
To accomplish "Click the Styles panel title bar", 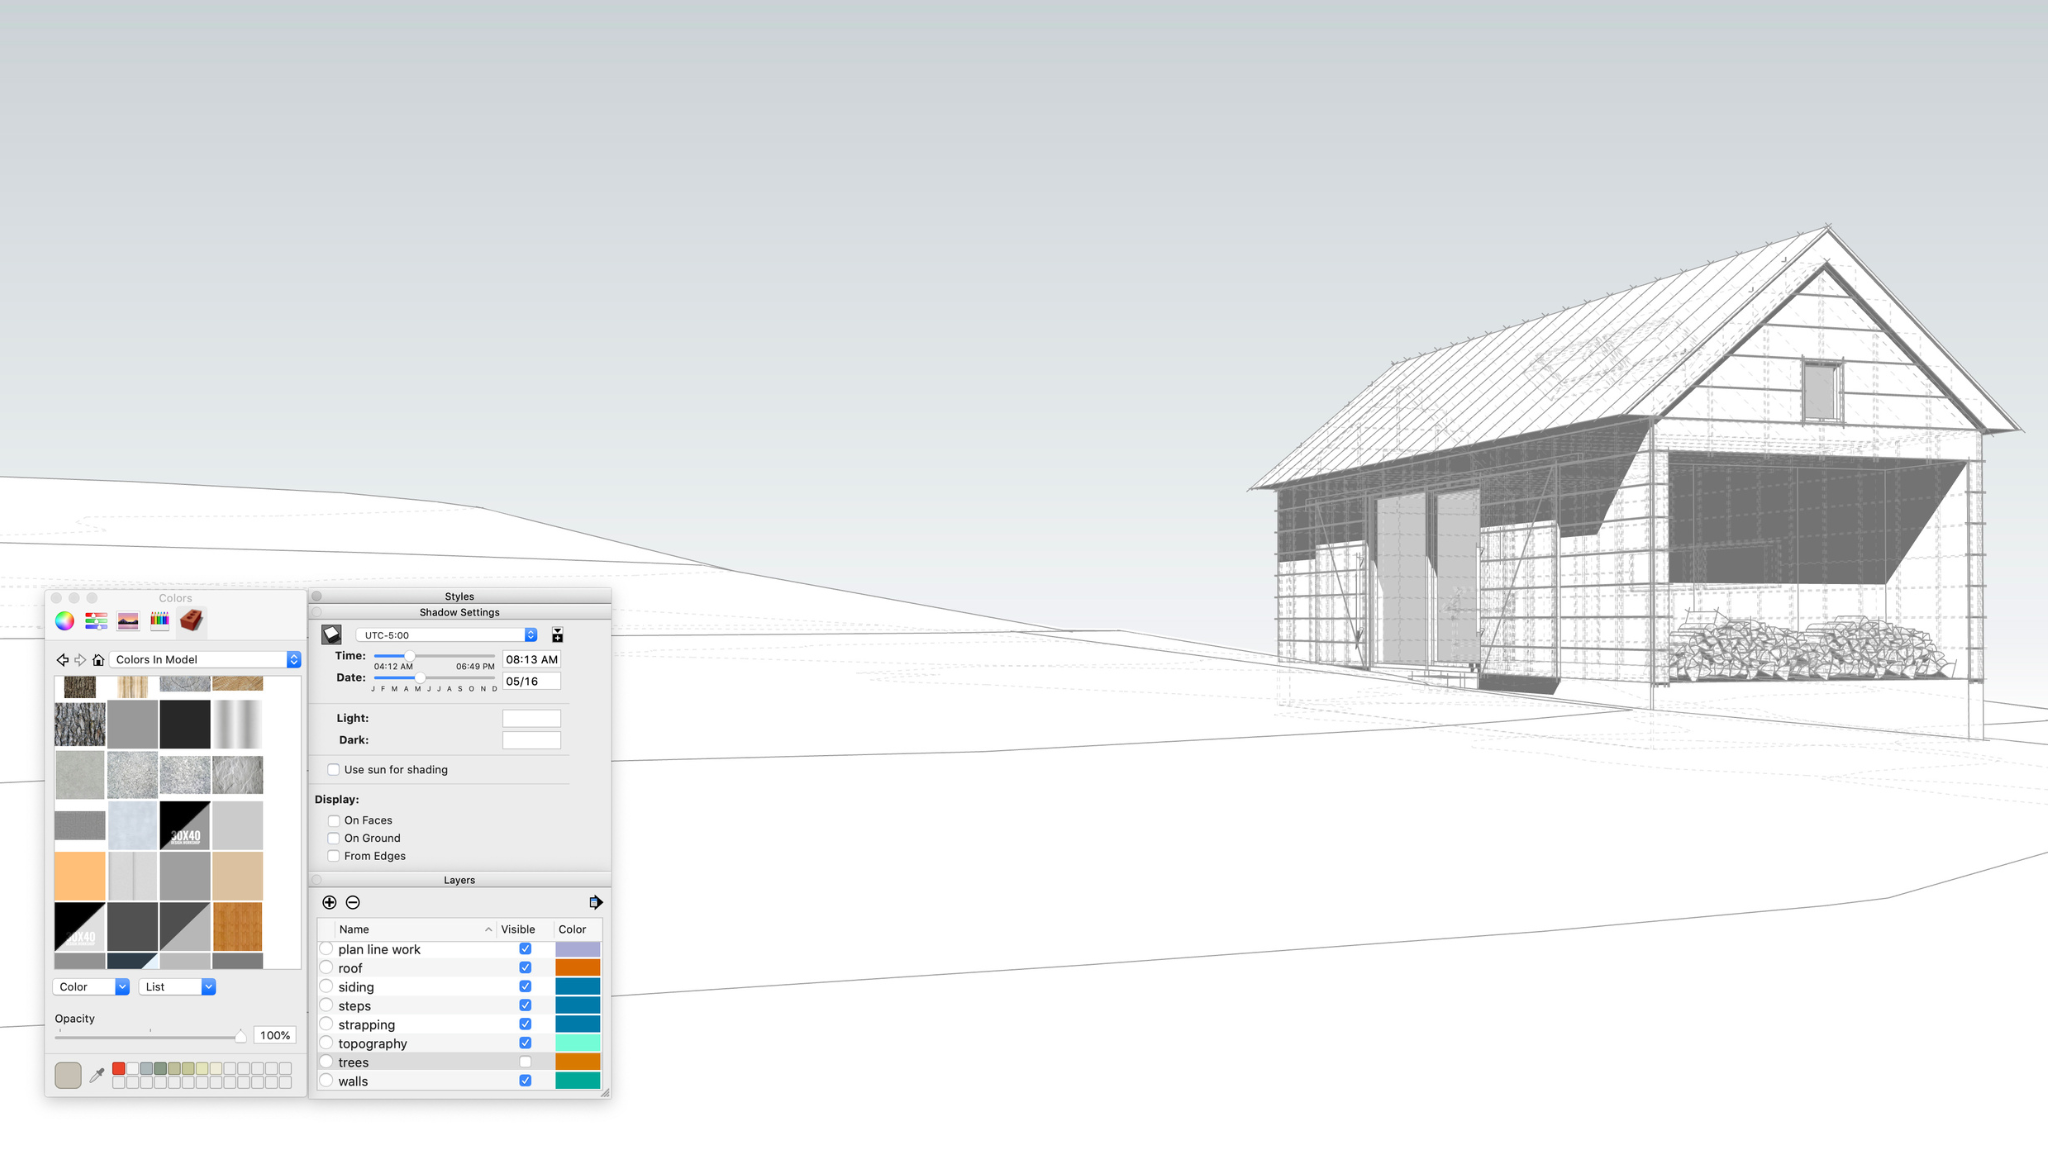I will (459, 595).
